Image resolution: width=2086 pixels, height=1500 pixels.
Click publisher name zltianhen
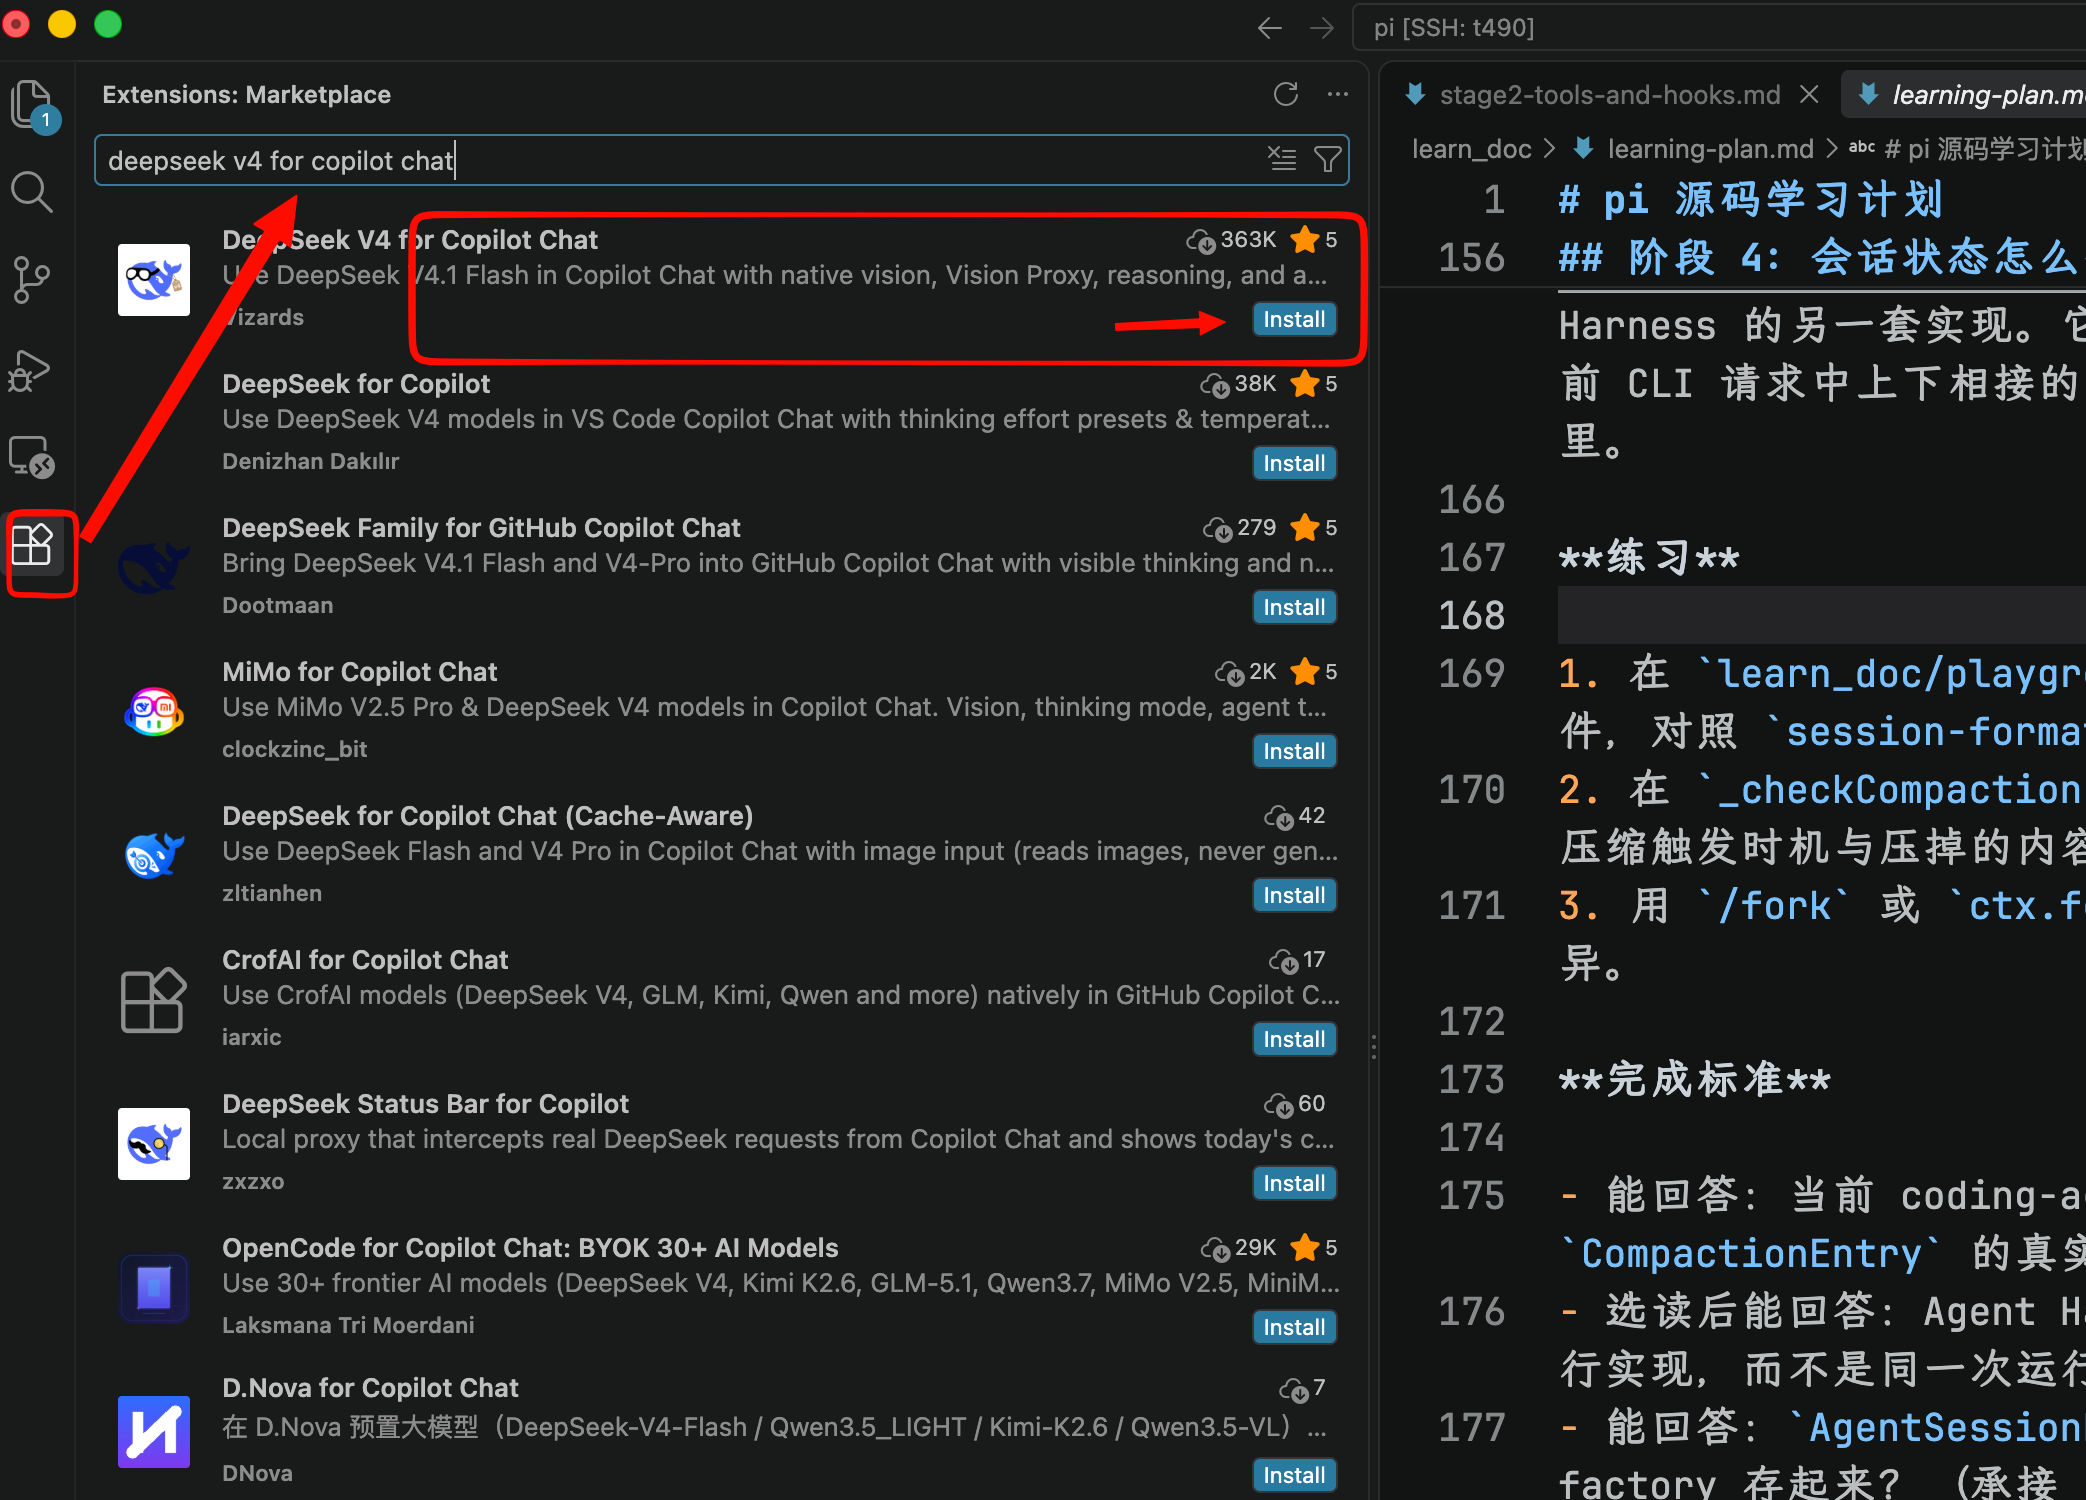click(x=272, y=893)
